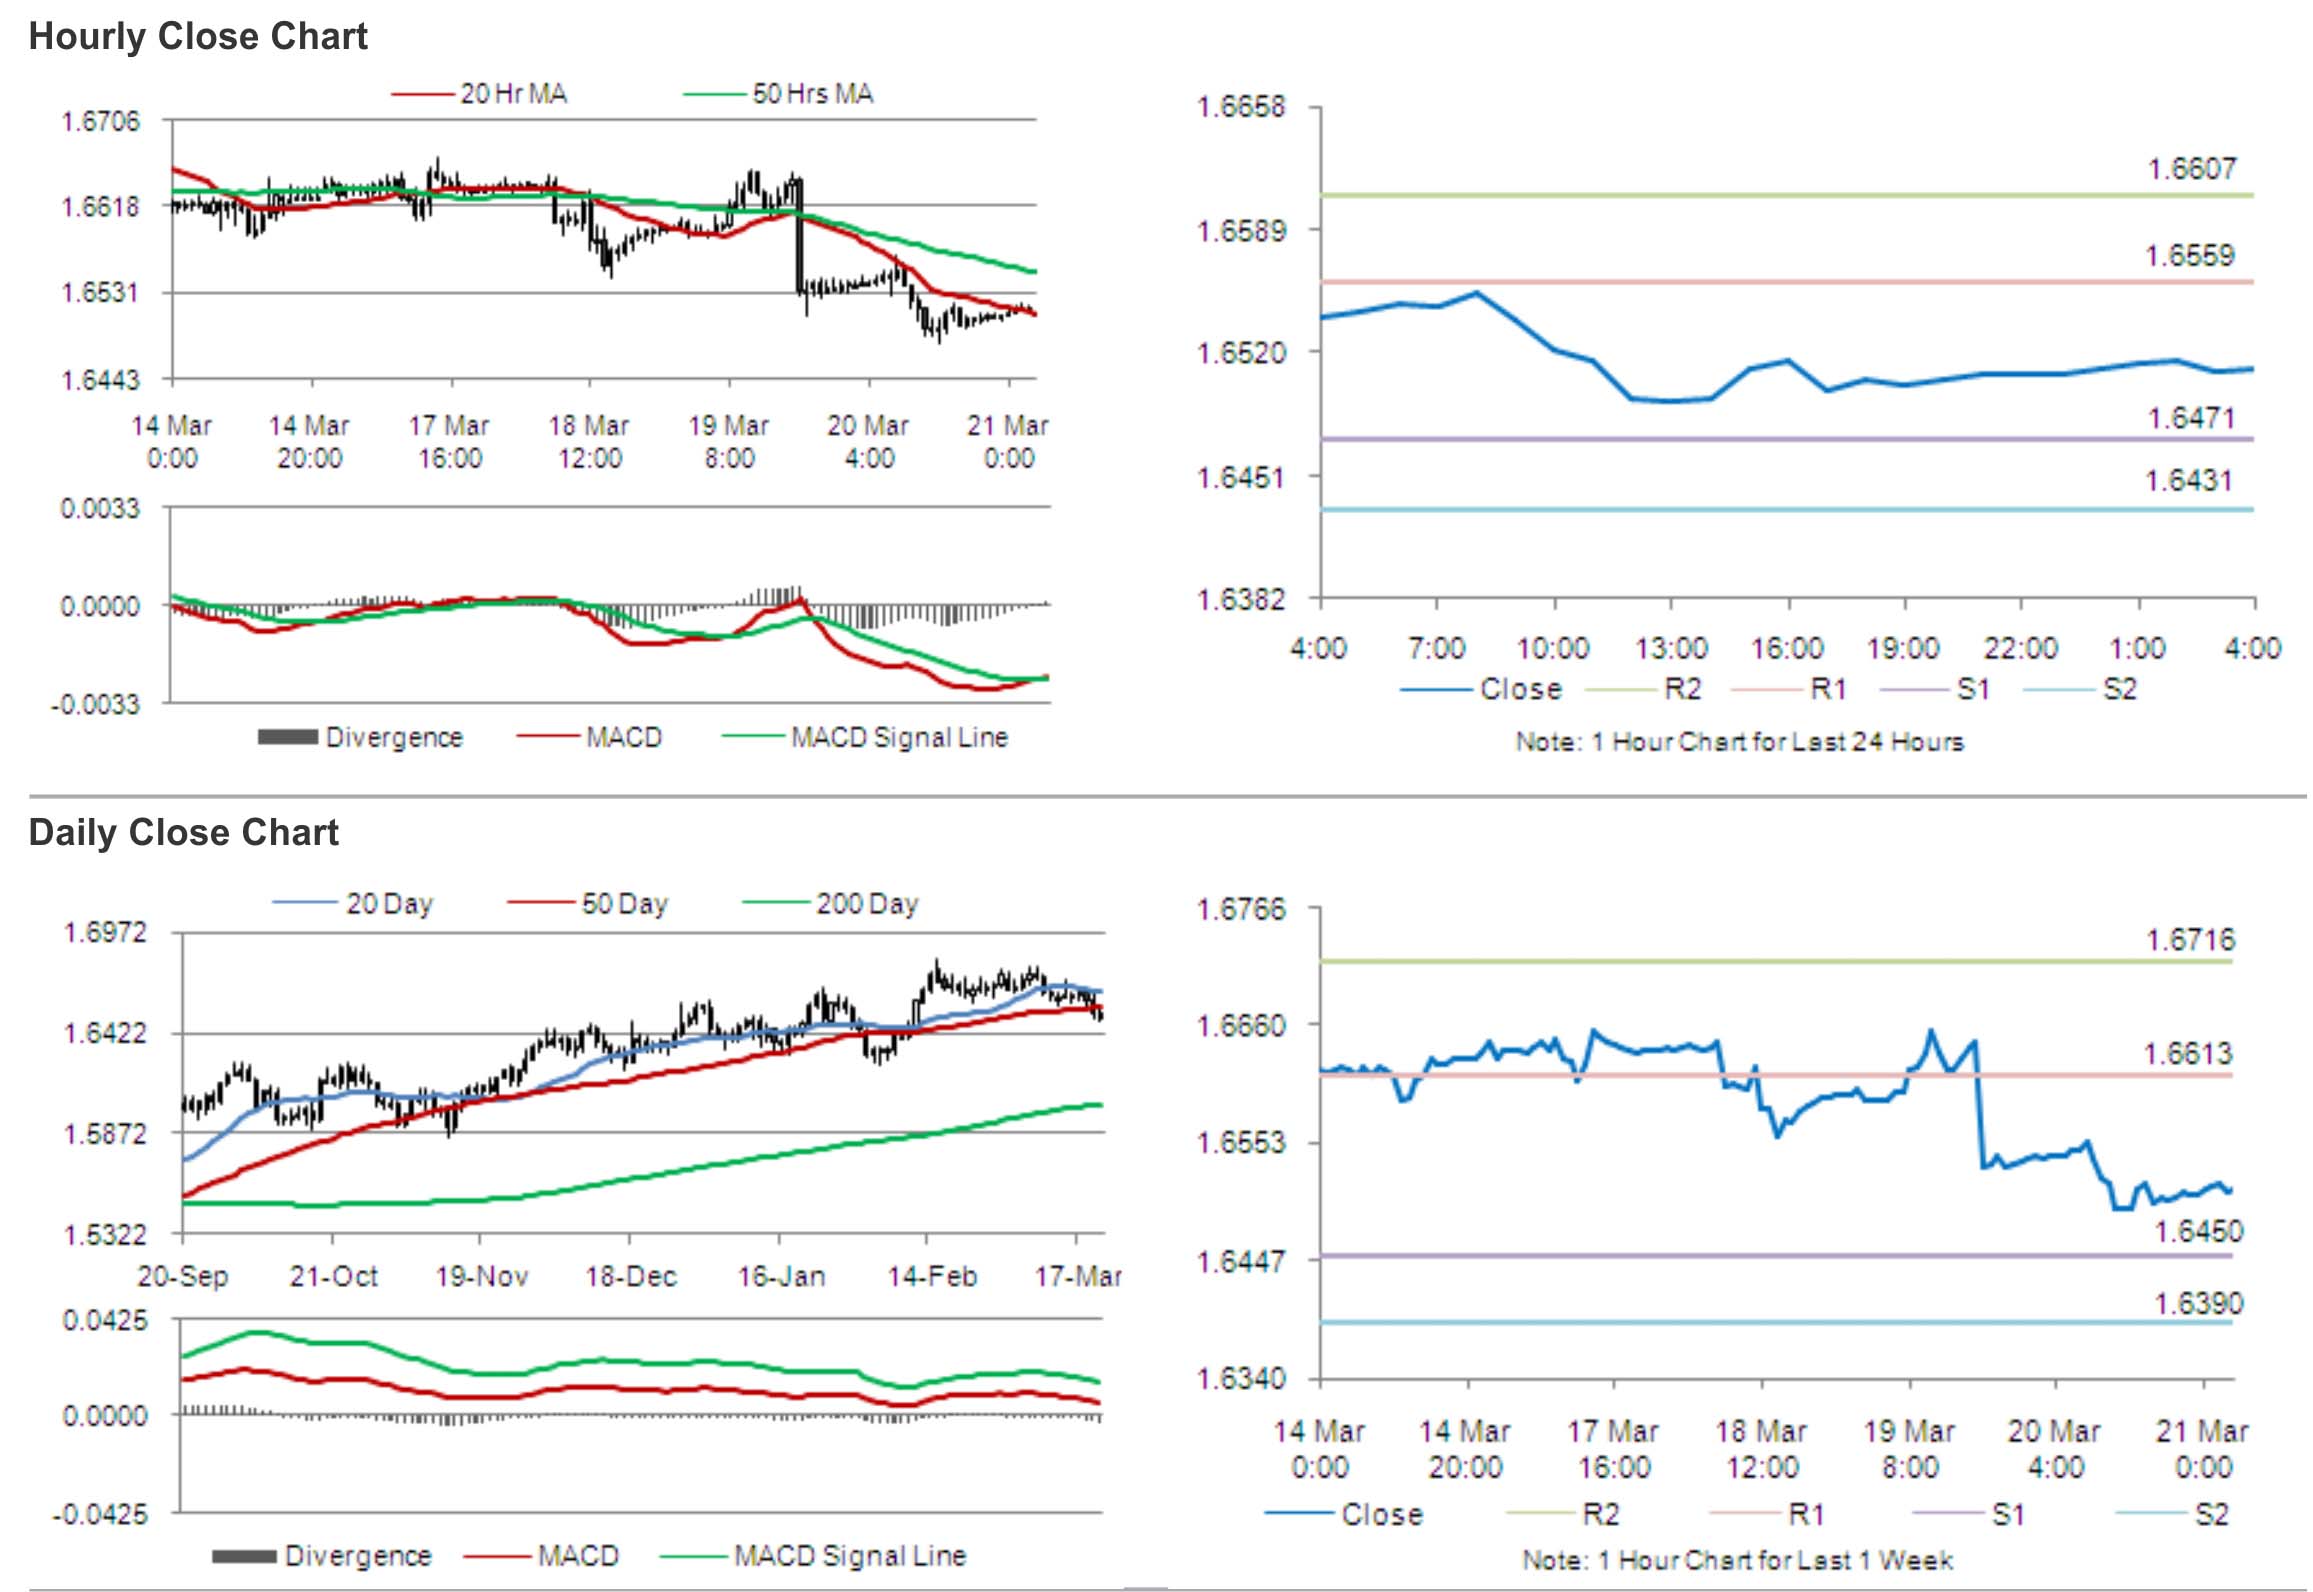Click the 7:00 time label on 24-hour chart
The width and height of the screenshot is (2313, 1592).
[1436, 649]
